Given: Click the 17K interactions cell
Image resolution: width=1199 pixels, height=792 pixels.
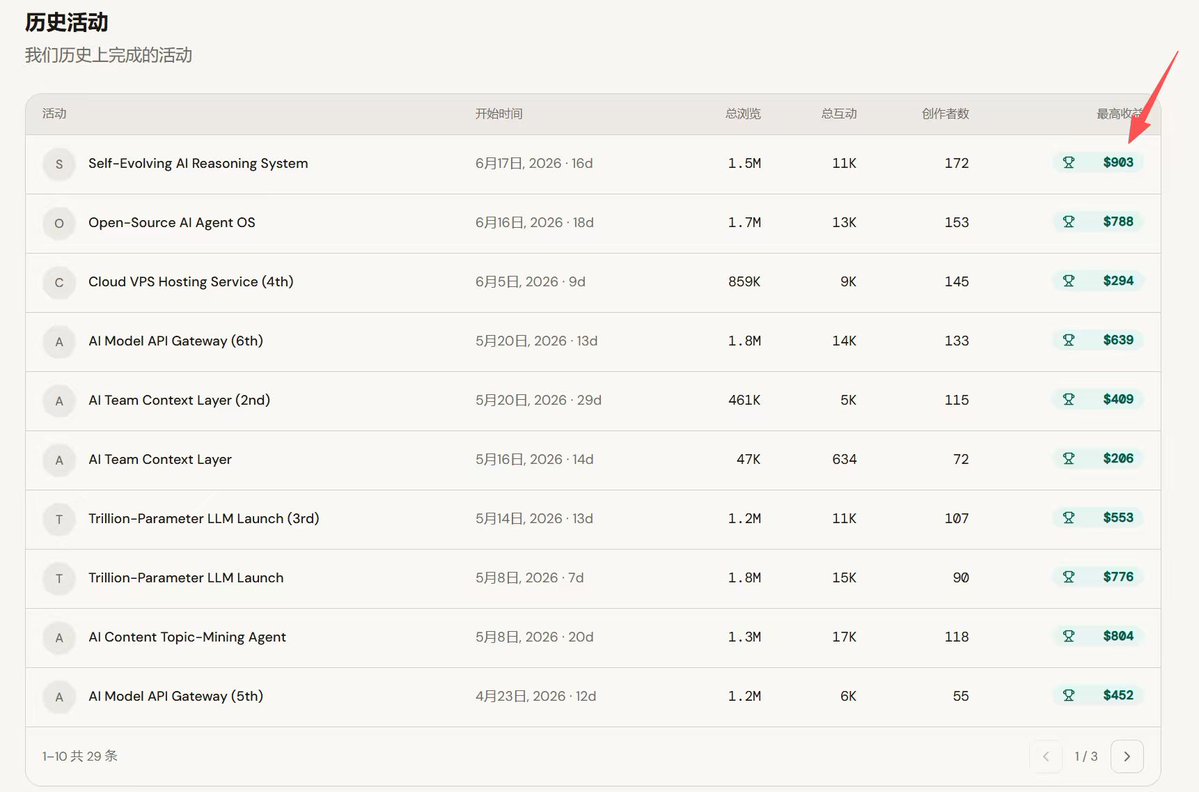Looking at the screenshot, I should coord(844,638).
